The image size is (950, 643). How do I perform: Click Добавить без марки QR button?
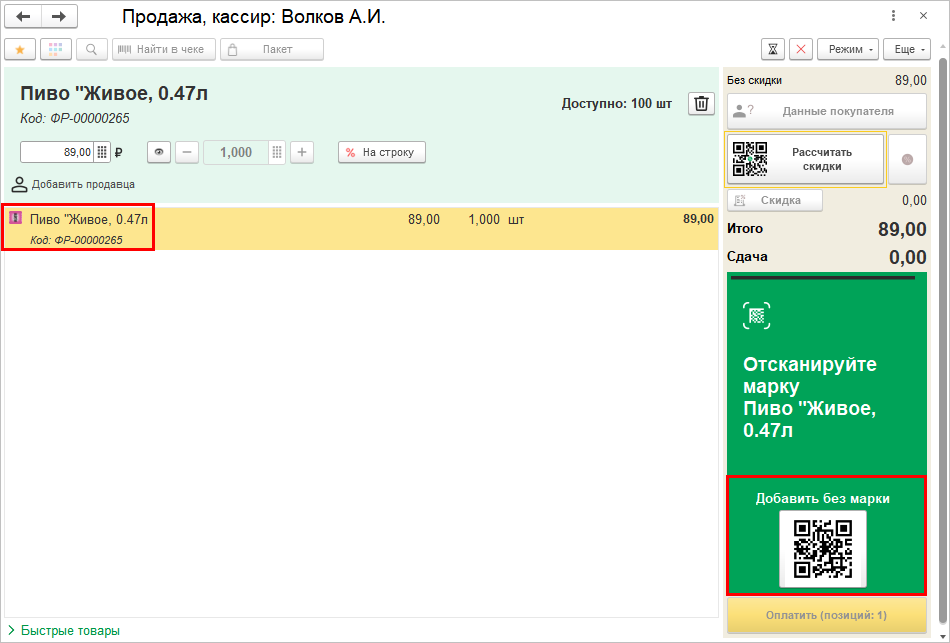pos(823,549)
